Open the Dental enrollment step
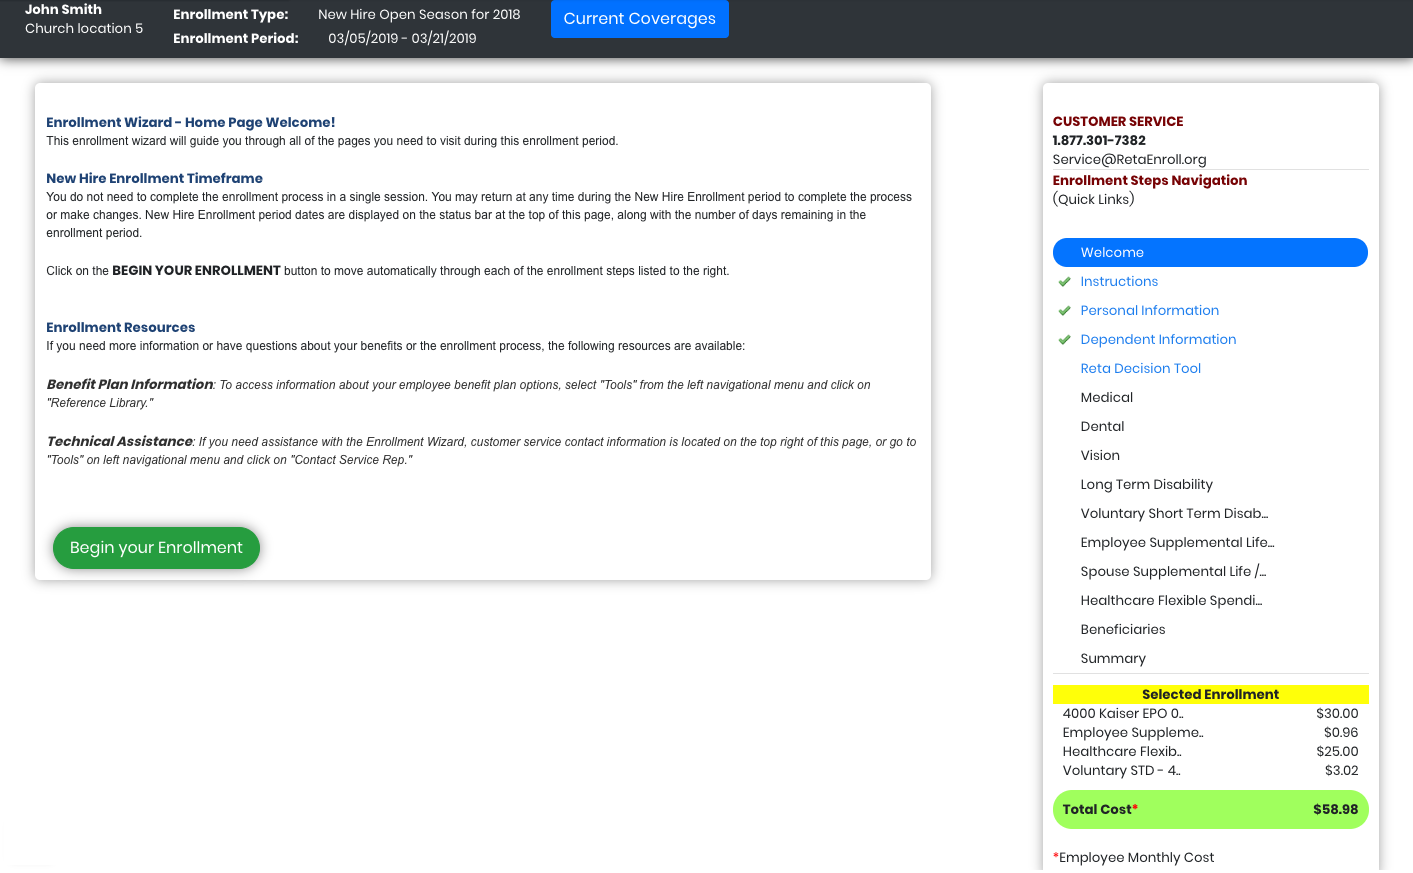 pyautogui.click(x=1102, y=426)
